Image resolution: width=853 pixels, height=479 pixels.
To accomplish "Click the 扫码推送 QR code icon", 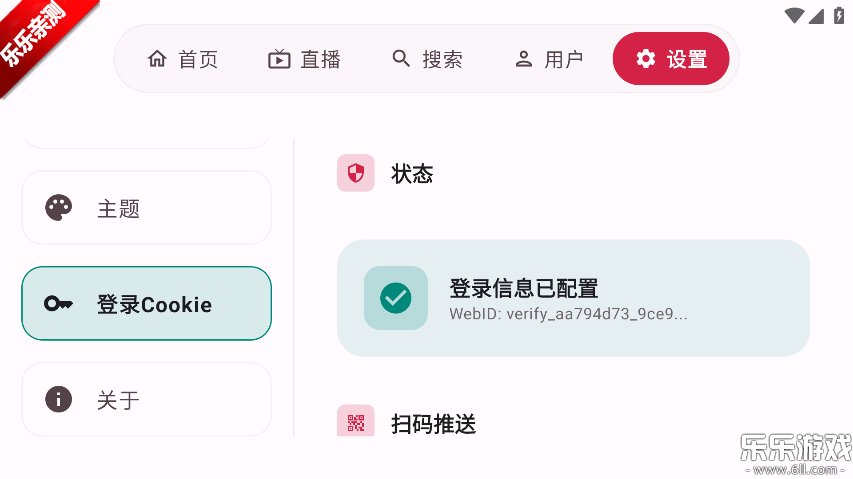I will 355,422.
